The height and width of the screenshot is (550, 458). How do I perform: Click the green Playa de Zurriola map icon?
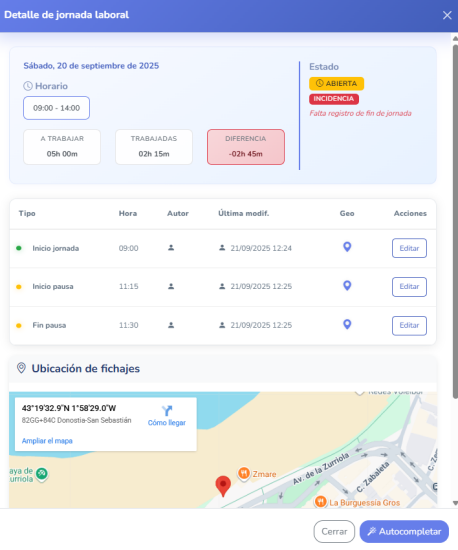[42, 474]
